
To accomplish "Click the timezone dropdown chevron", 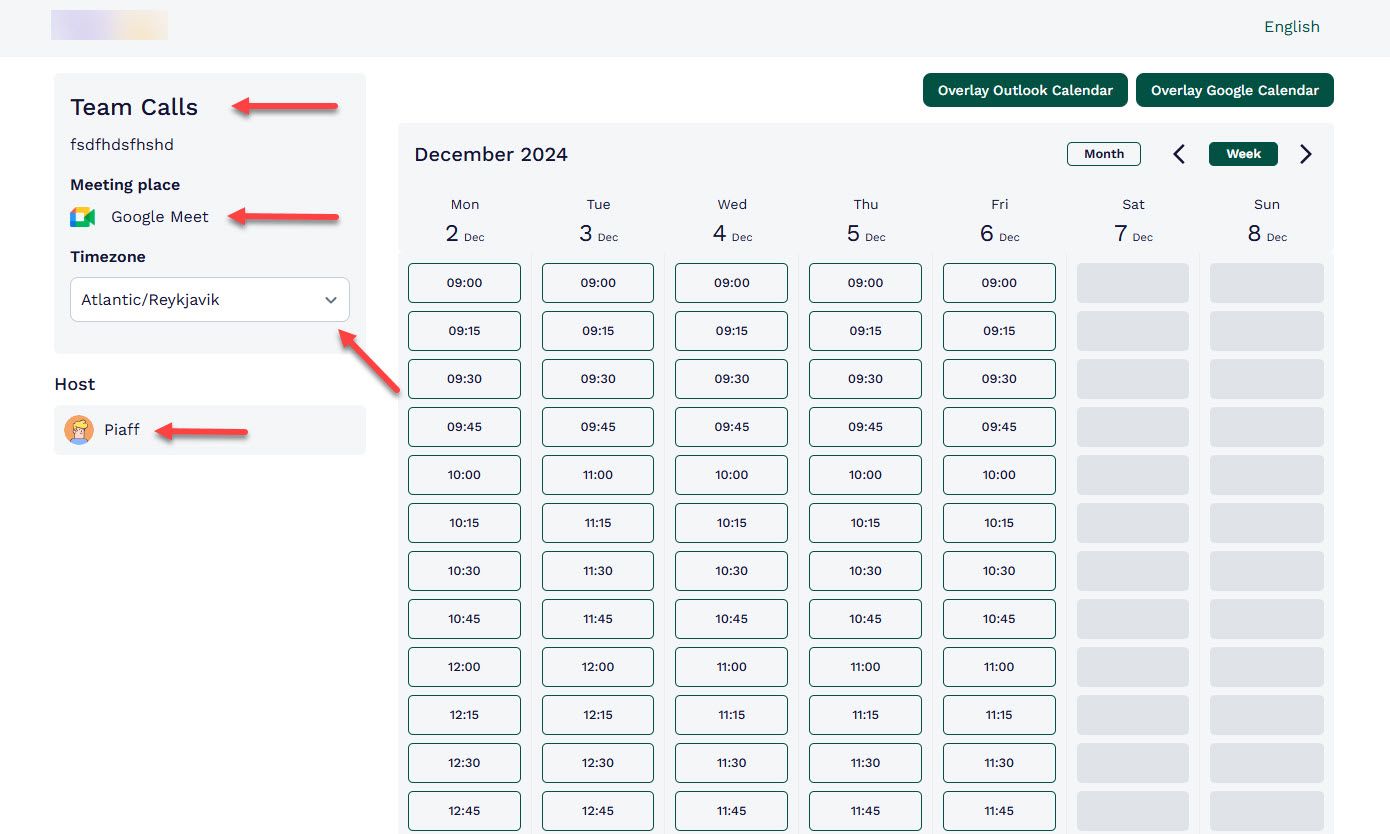I will point(331,299).
